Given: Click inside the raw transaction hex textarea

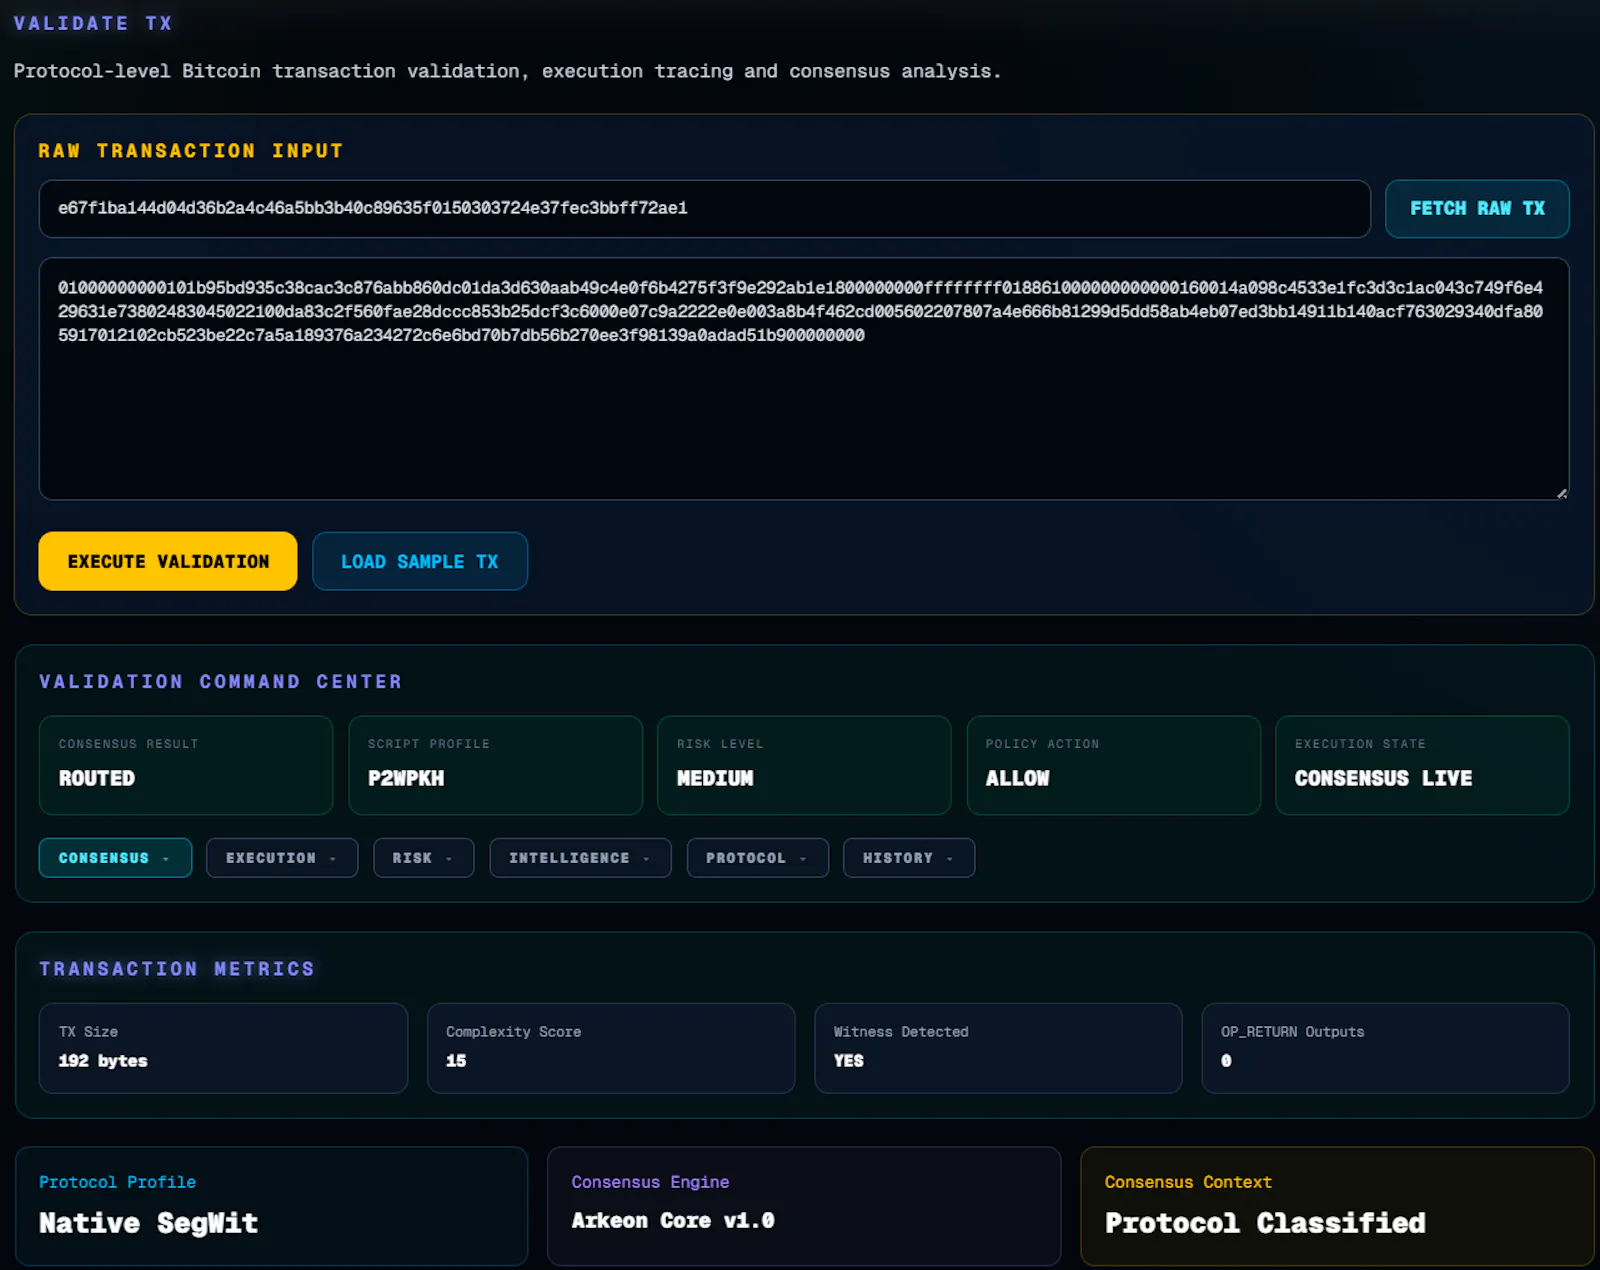Looking at the screenshot, I should point(804,379).
